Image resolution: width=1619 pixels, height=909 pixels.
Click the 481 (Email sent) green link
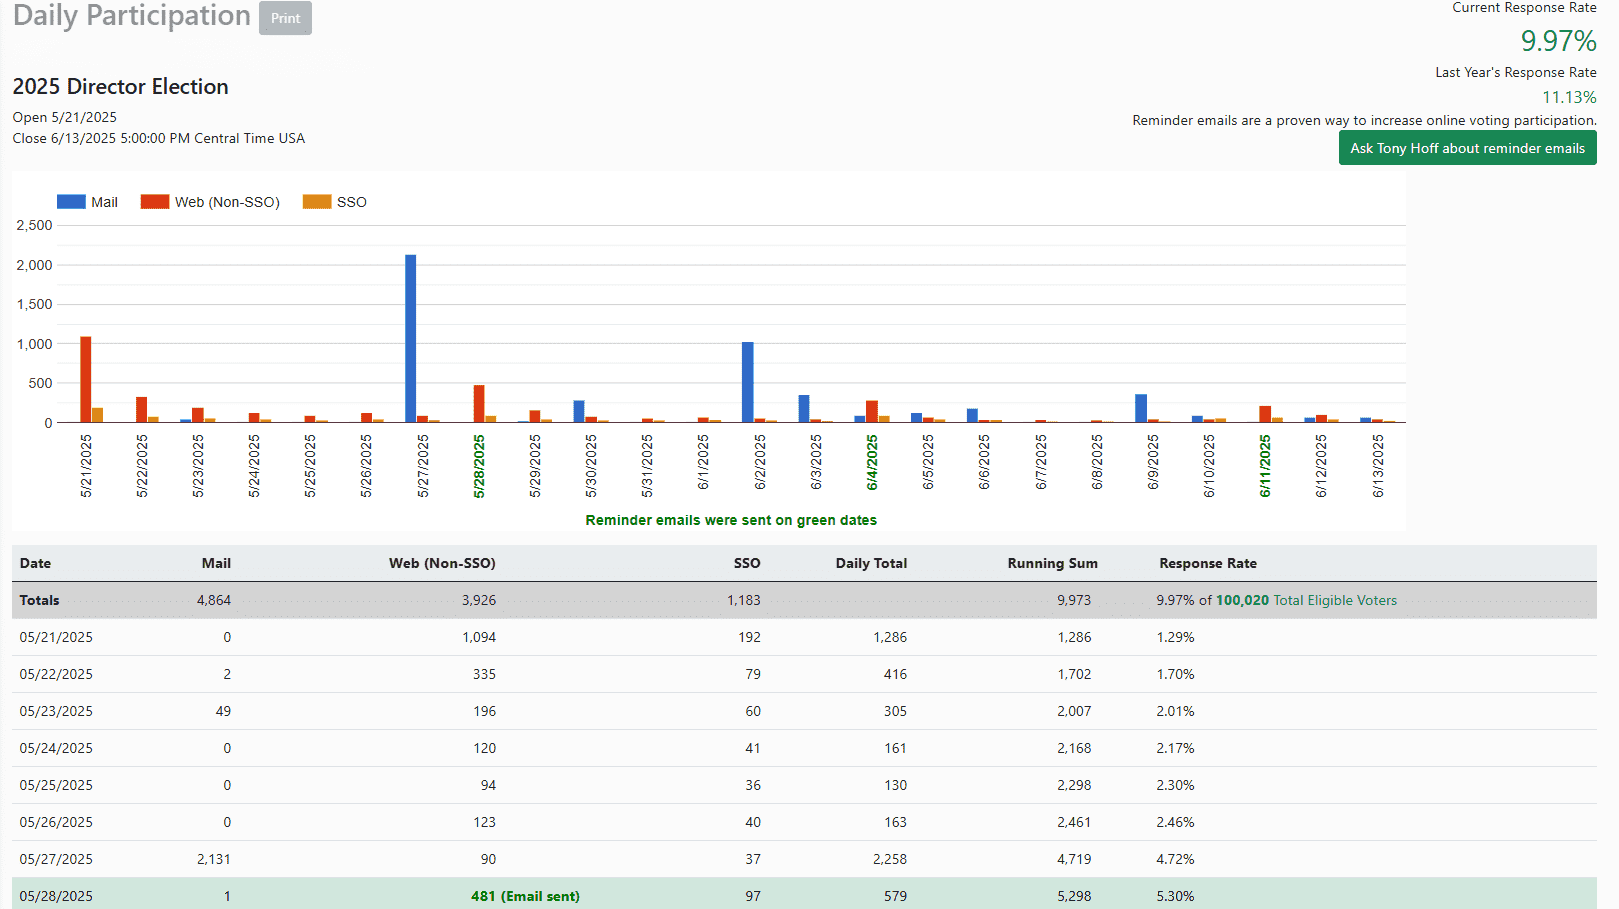click(527, 896)
